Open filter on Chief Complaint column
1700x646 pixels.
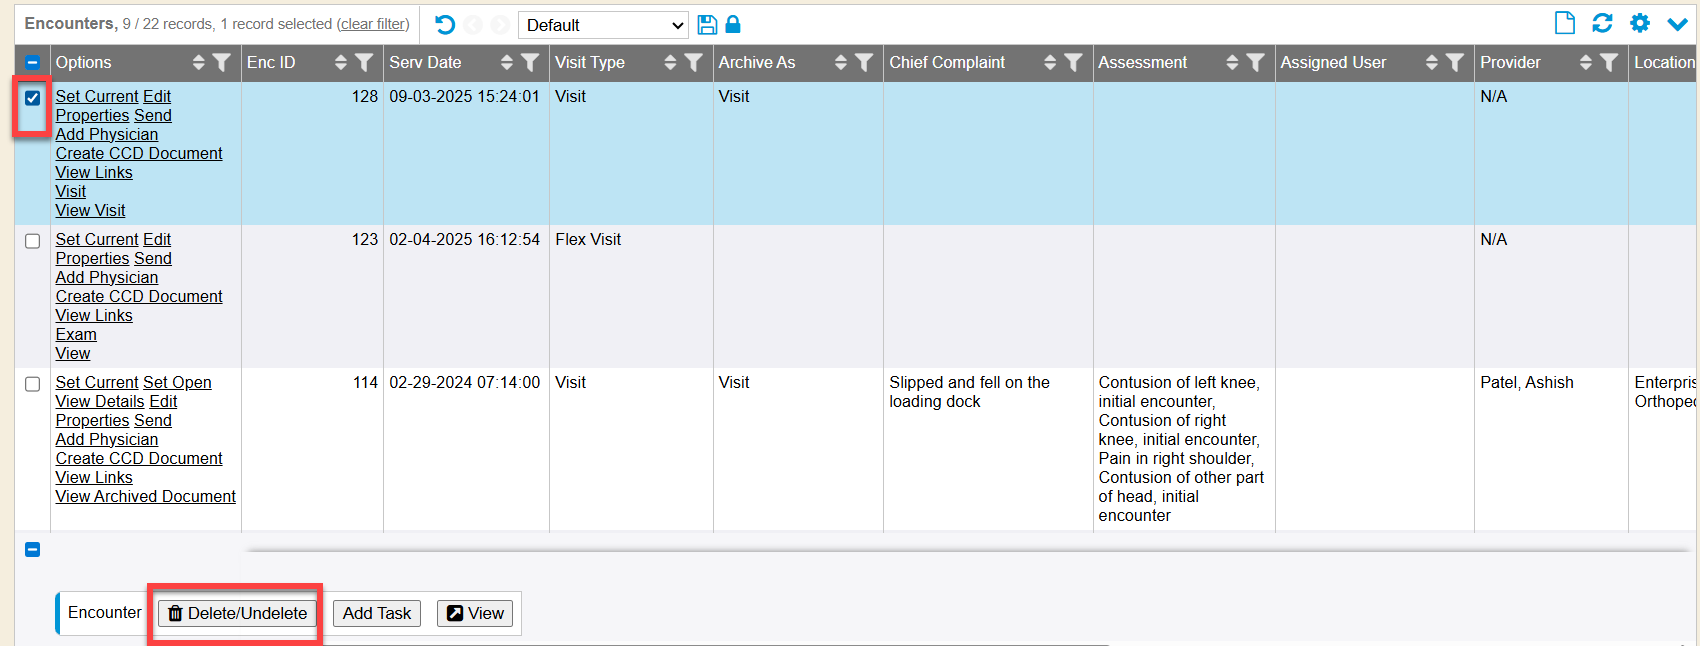(x=1073, y=63)
